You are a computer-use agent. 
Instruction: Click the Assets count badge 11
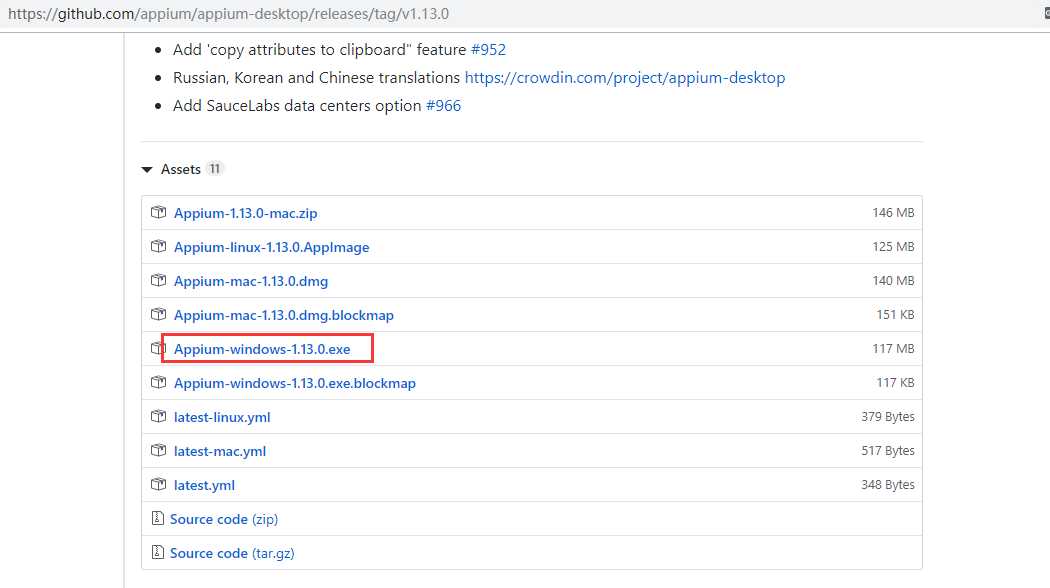click(x=214, y=169)
